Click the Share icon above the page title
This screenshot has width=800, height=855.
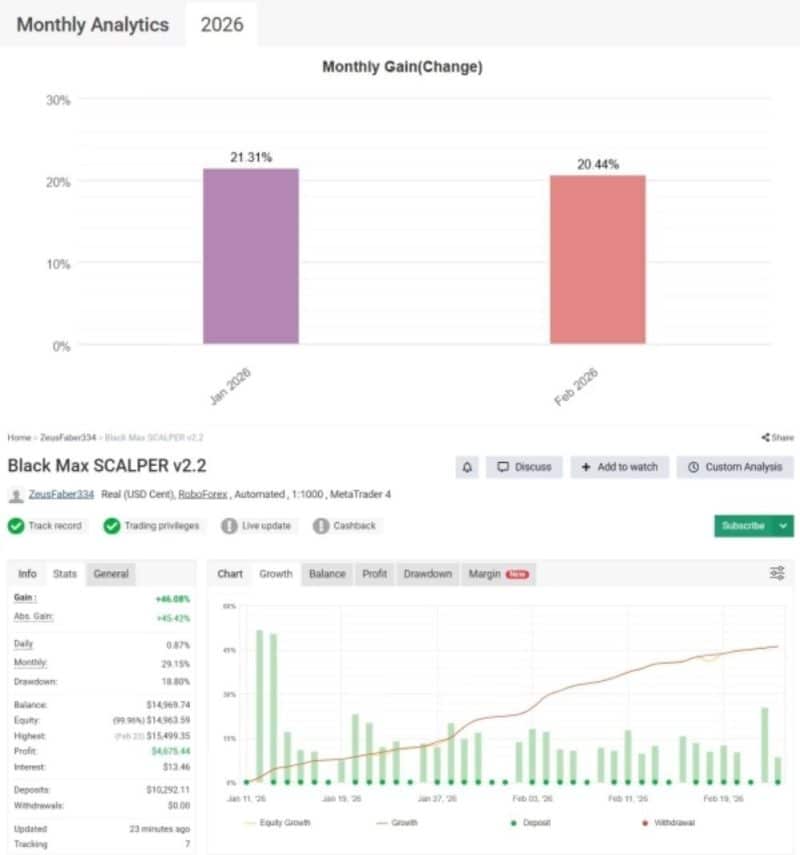tap(767, 437)
